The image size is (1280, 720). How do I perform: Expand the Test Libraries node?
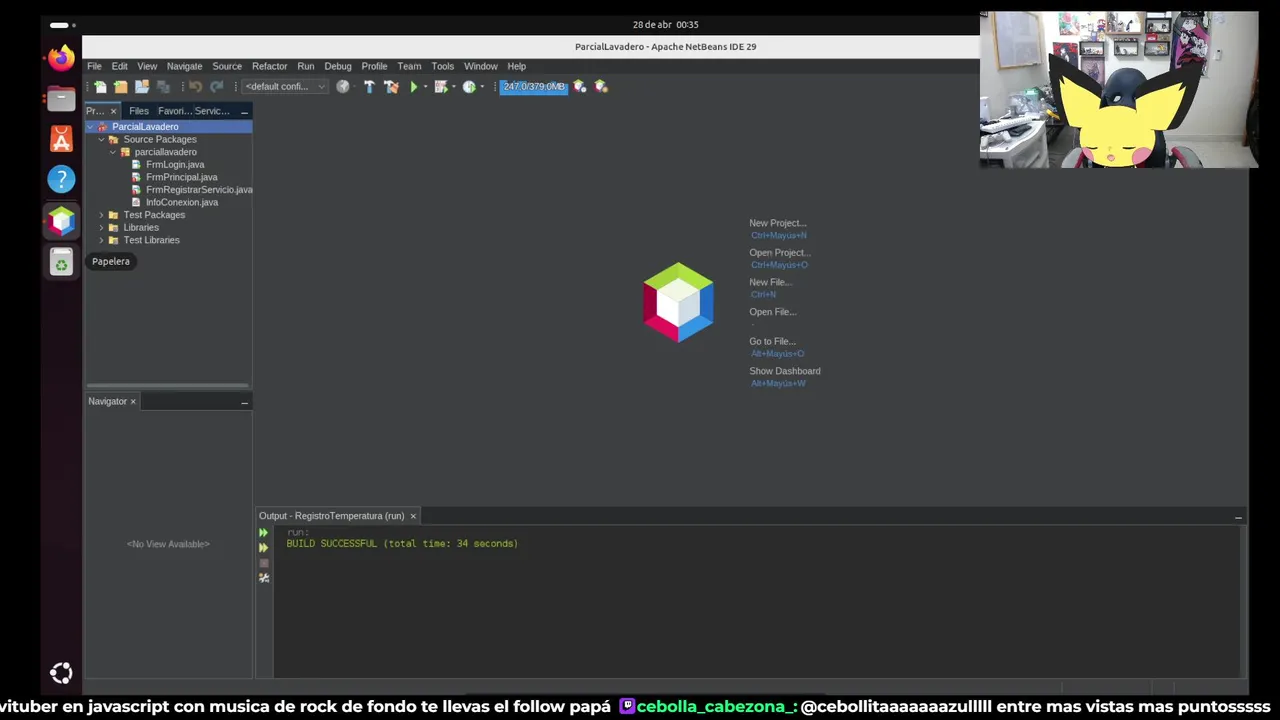tap(101, 241)
